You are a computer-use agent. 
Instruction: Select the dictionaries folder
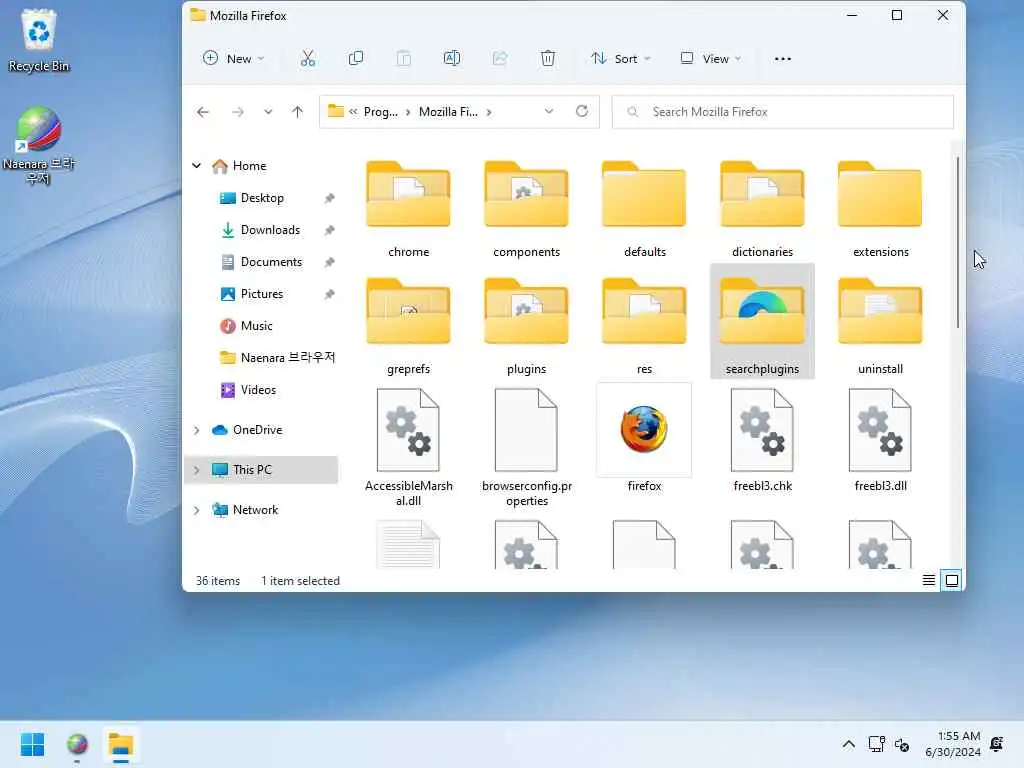tap(762, 209)
